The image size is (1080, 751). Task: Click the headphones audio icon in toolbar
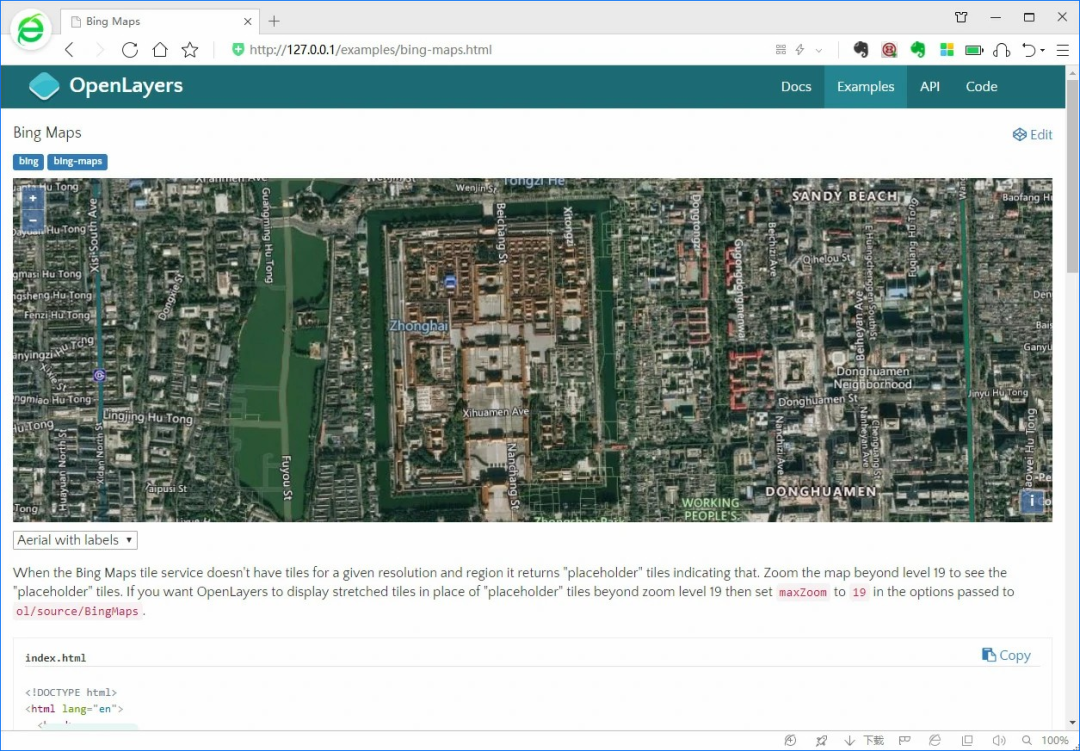point(1002,49)
